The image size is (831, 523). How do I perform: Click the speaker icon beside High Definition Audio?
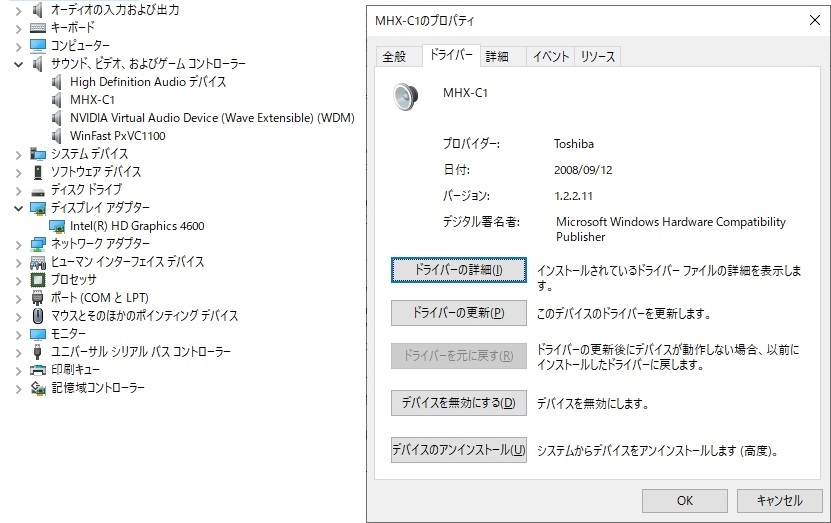click(56, 82)
